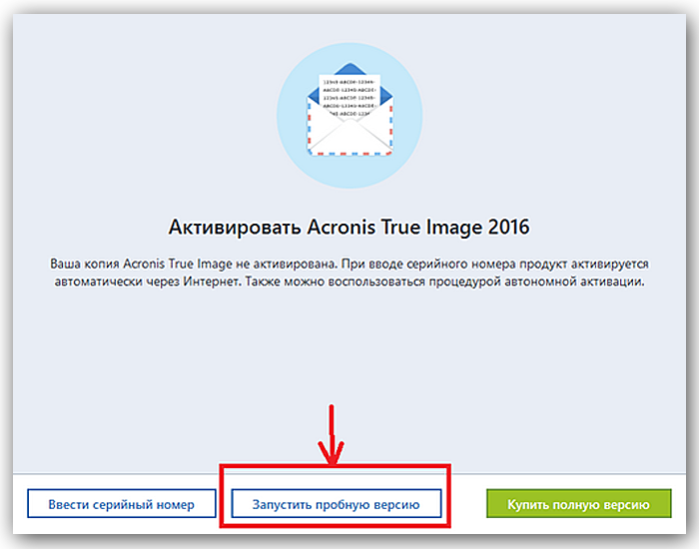Click envelope's red-blue striped bottom edge
This screenshot has height=549, width=699.
point(350,153)
